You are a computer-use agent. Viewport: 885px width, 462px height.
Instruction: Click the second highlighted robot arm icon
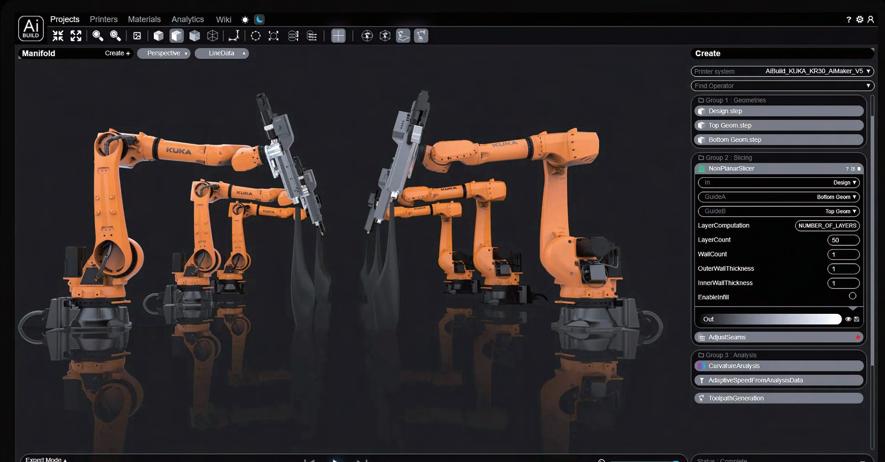421,36
